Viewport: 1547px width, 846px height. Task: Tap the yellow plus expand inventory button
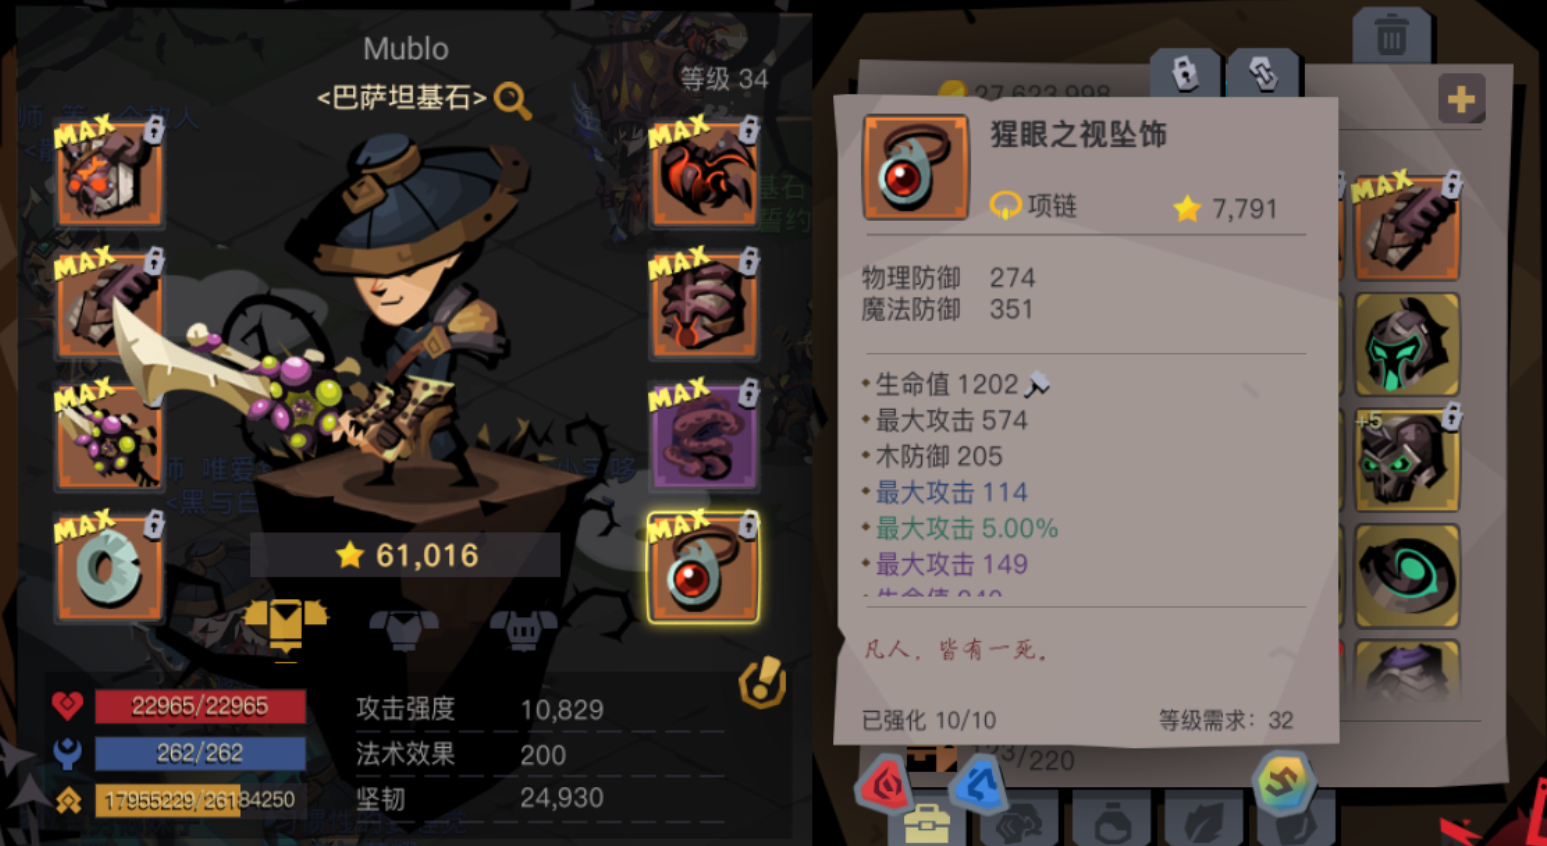1461,98
